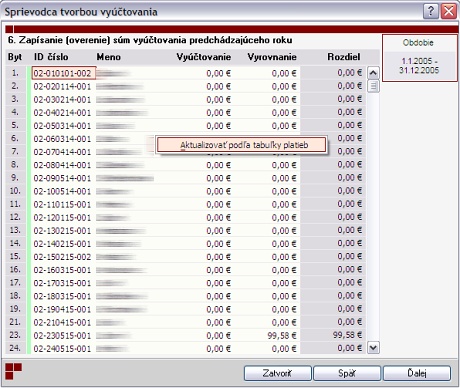Select ID cell 02-170315-001
Viewport: 460px width, 388px height.
tap(62, 283)
